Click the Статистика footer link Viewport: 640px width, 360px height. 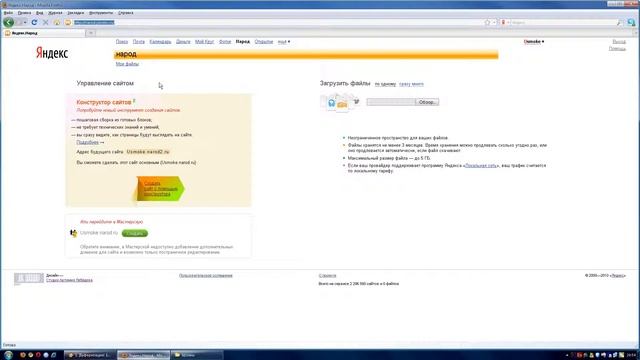(327, 276)
